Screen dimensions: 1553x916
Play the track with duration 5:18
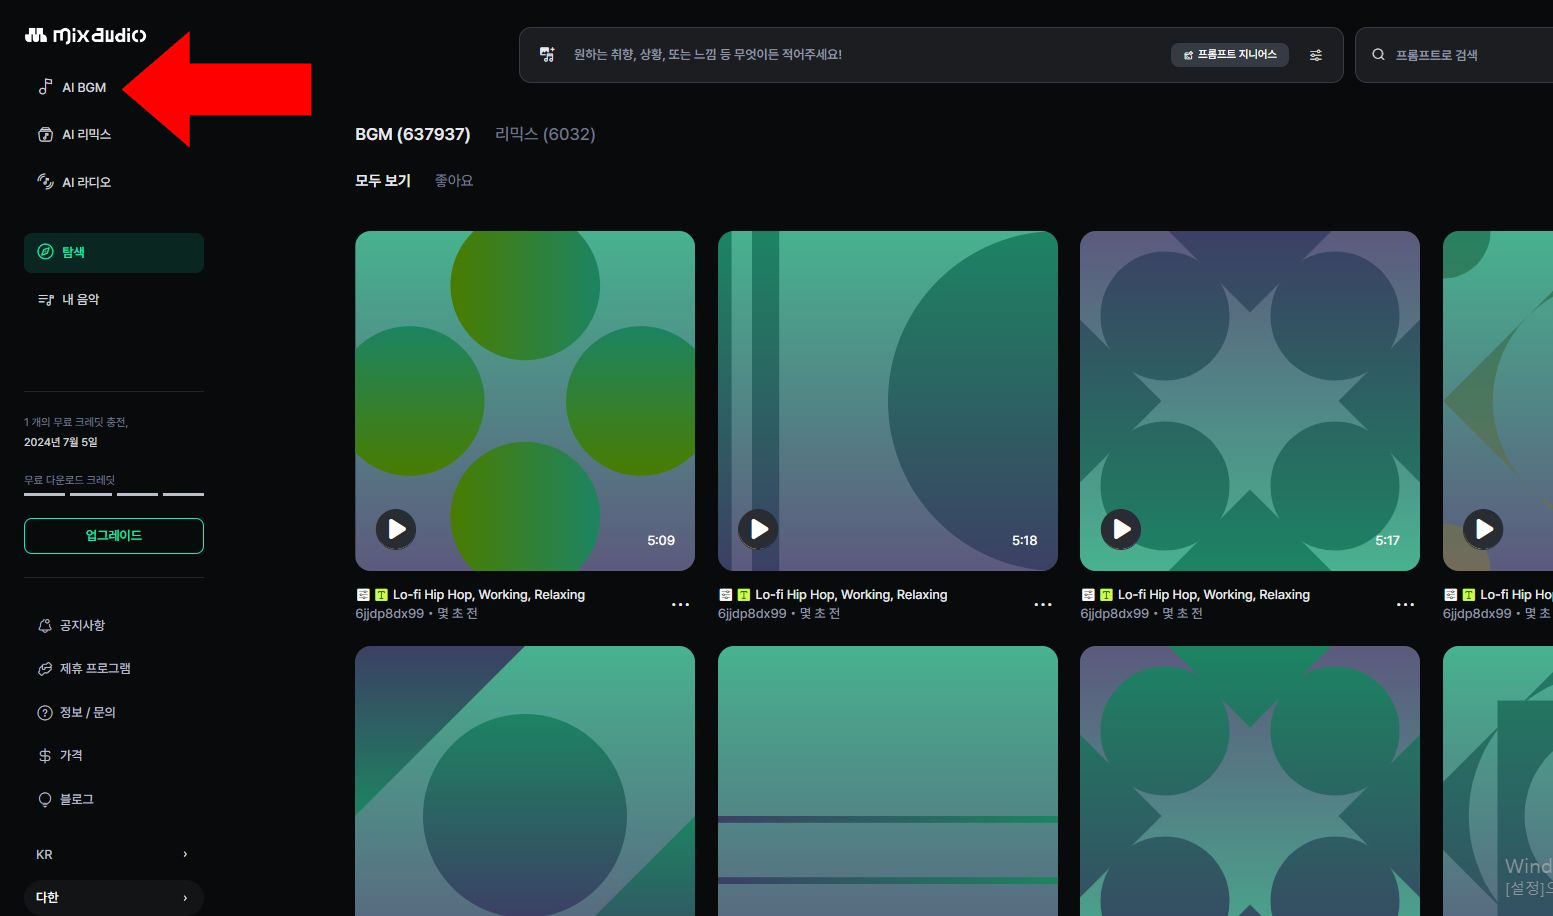(x=758, y=529)
